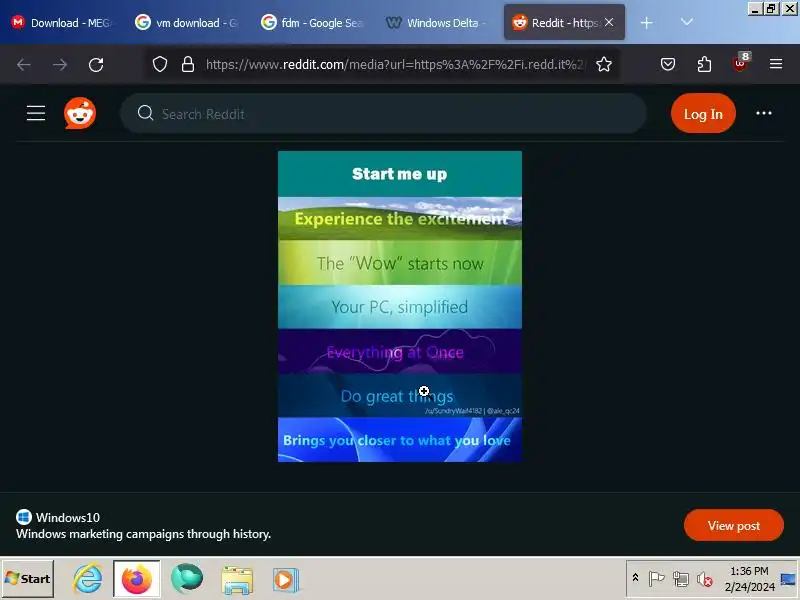This screenshot has height=600, width=800.
Task: Open the tracking protection shield icon
Action: (160, 64)
